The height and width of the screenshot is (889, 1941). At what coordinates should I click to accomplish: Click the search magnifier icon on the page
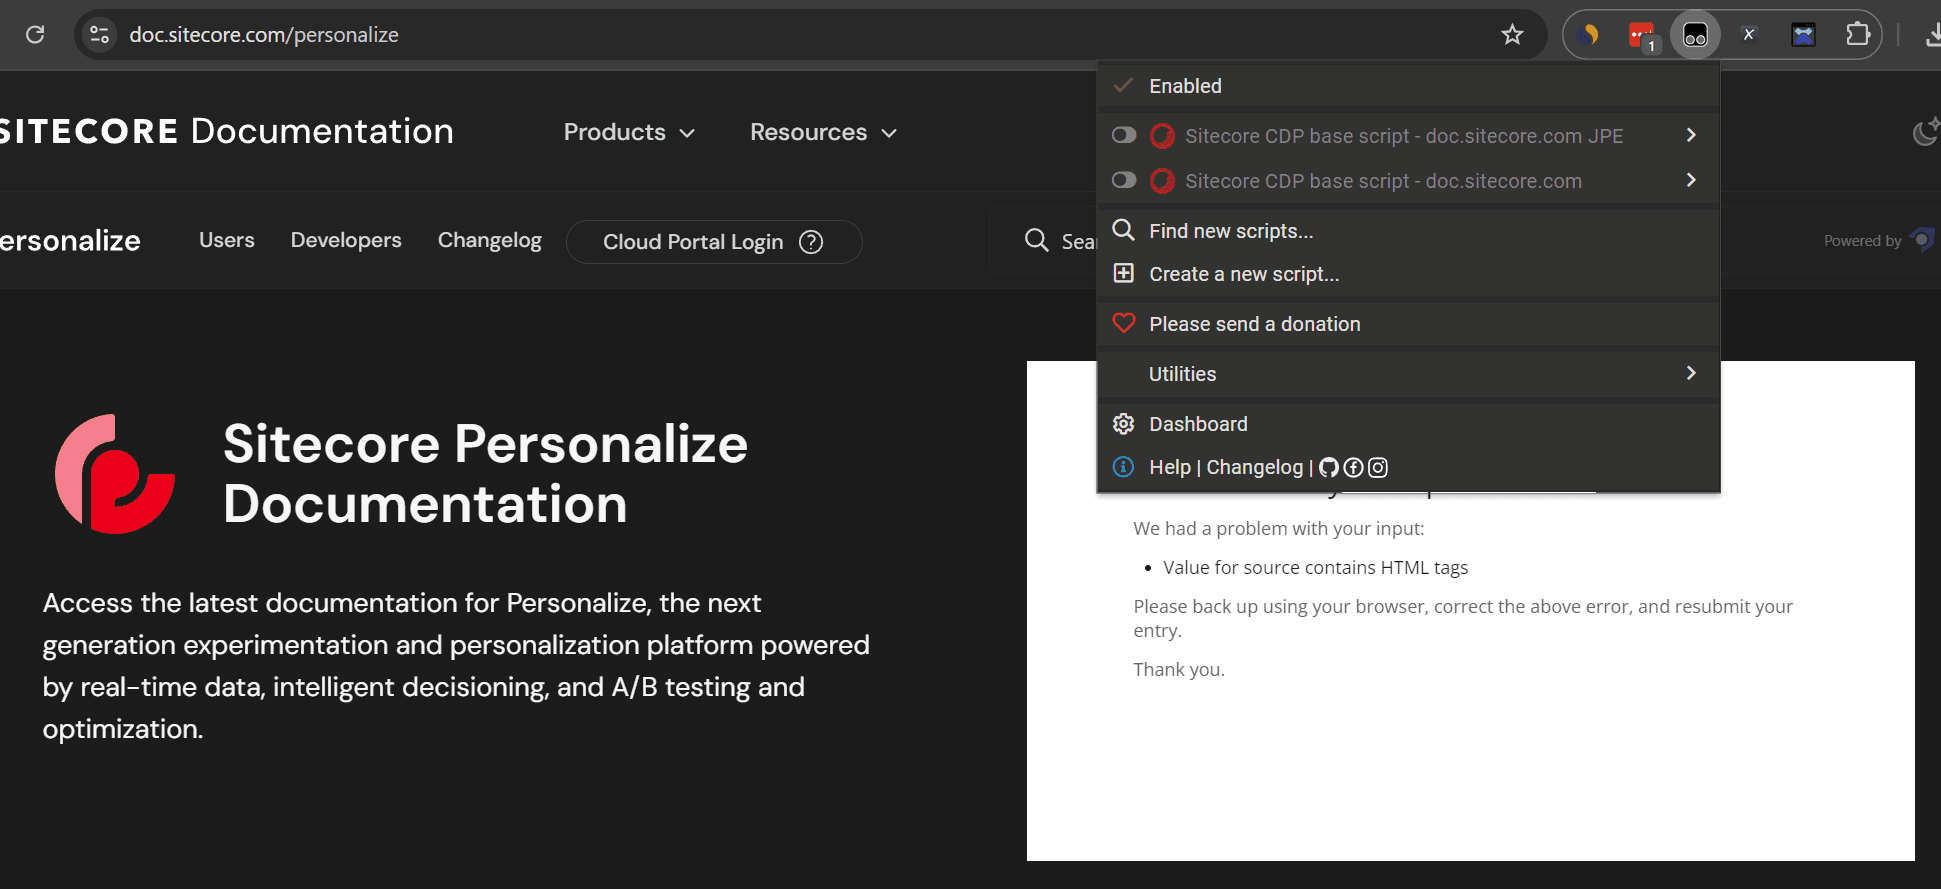coord(1037,240)
